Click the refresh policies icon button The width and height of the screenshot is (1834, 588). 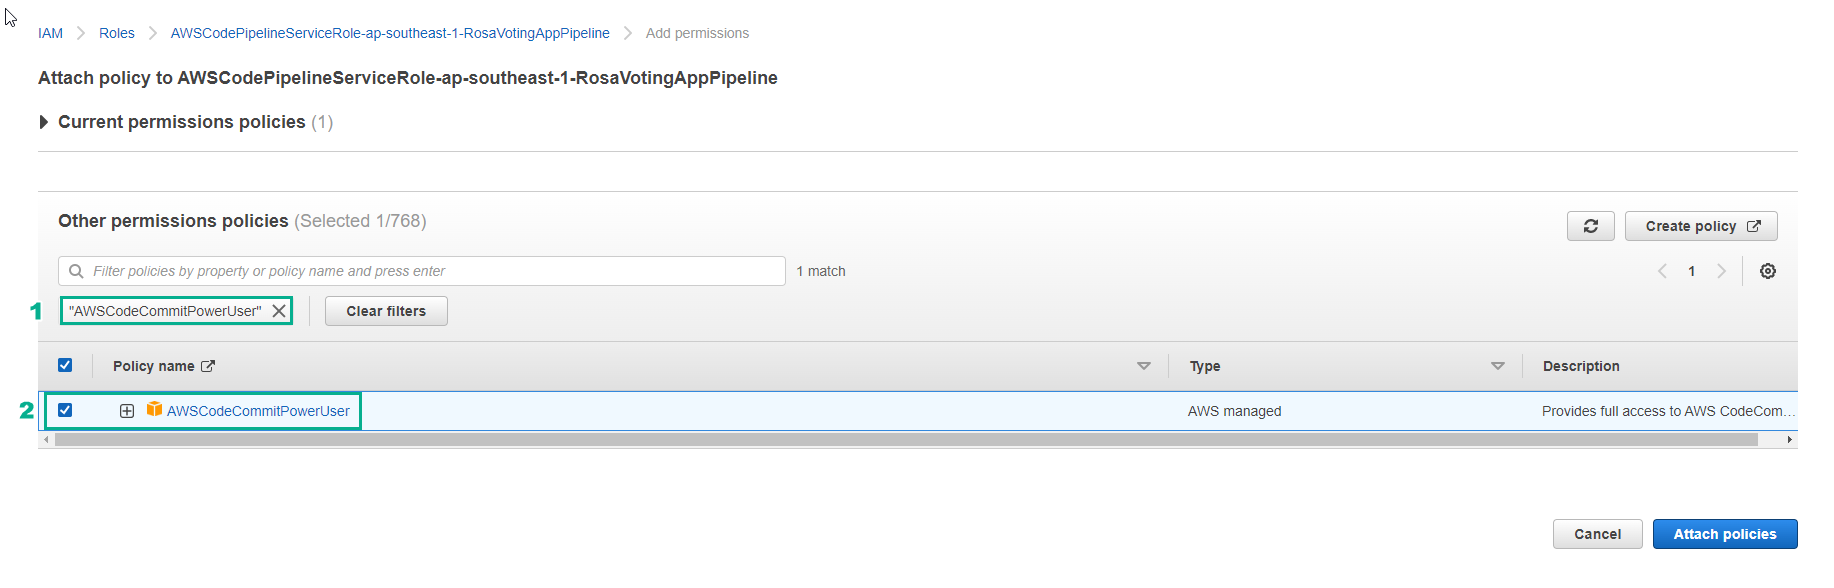(x=1590, y=226)
